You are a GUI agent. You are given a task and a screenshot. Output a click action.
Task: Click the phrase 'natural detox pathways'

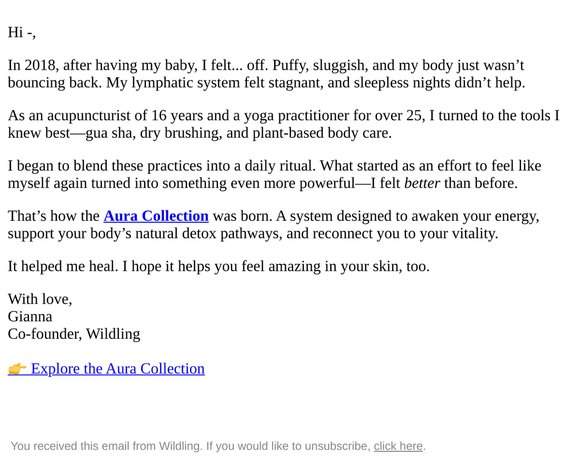pyautogui.click(x=207, y=234)
